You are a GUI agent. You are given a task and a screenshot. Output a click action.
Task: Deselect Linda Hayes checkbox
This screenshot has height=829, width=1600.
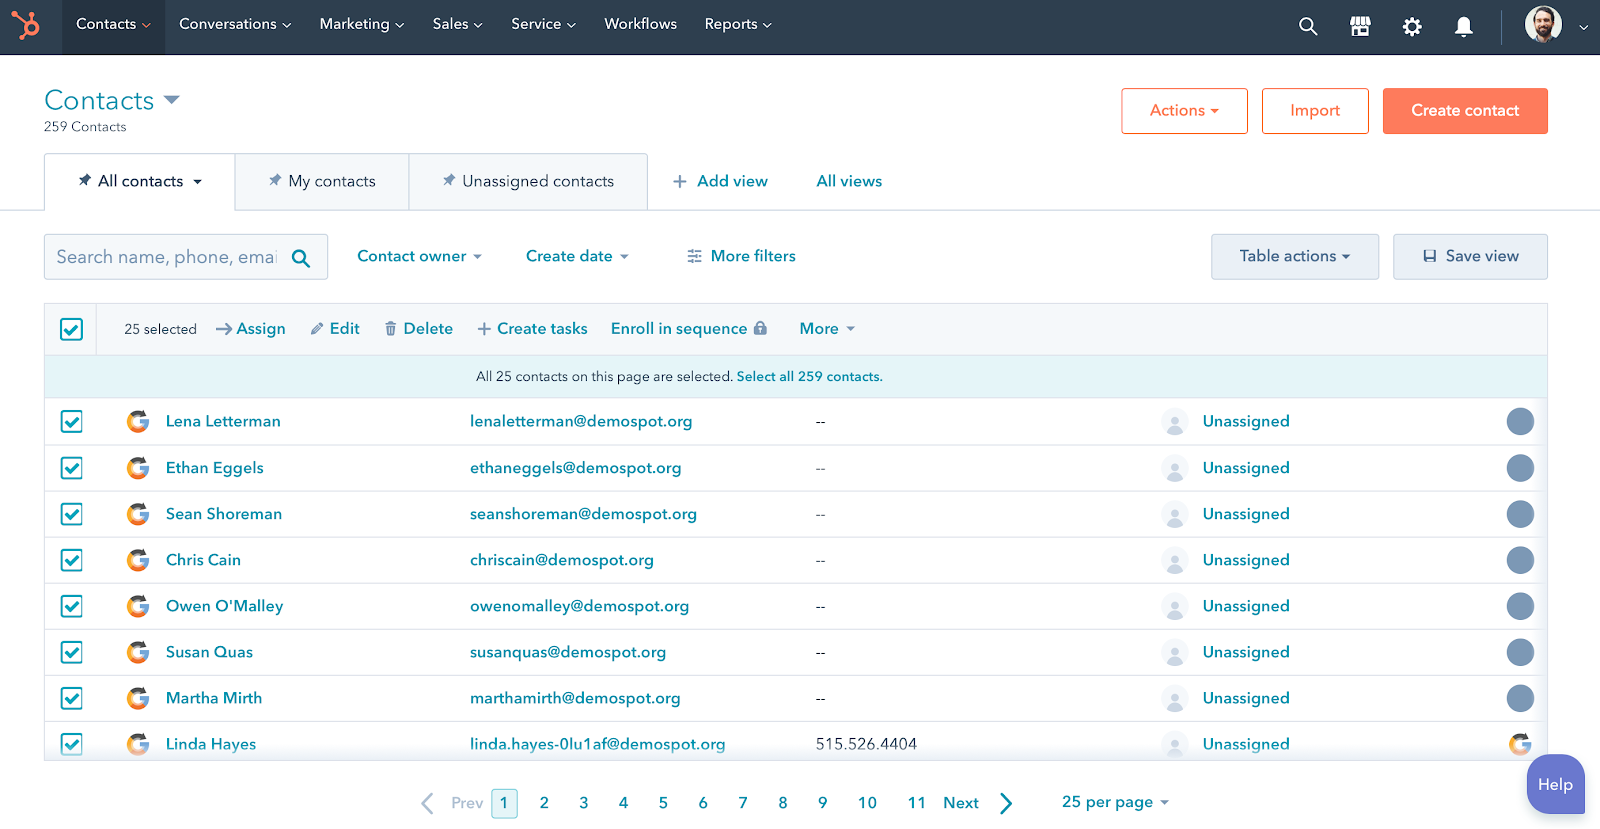point(72,744)
